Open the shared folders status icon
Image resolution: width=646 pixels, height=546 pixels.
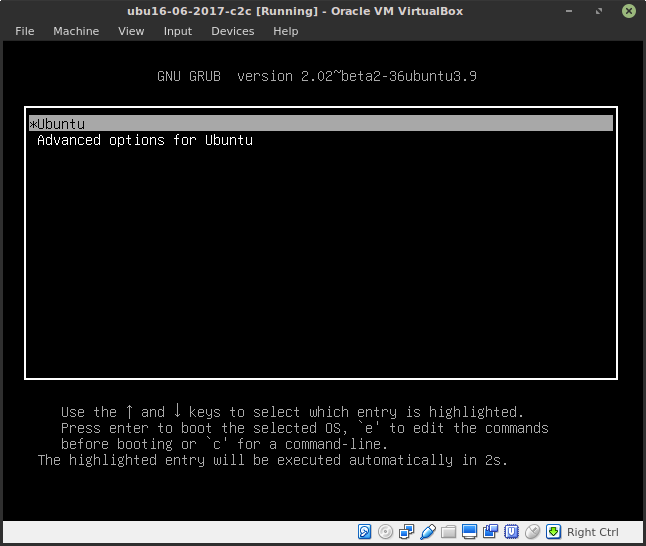[448, 532]
